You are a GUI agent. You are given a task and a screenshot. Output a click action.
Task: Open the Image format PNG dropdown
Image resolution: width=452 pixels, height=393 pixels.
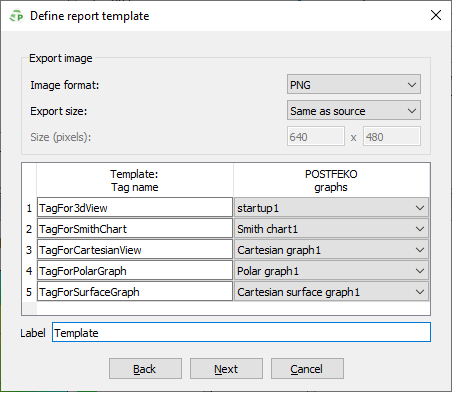tap(354, 84)
